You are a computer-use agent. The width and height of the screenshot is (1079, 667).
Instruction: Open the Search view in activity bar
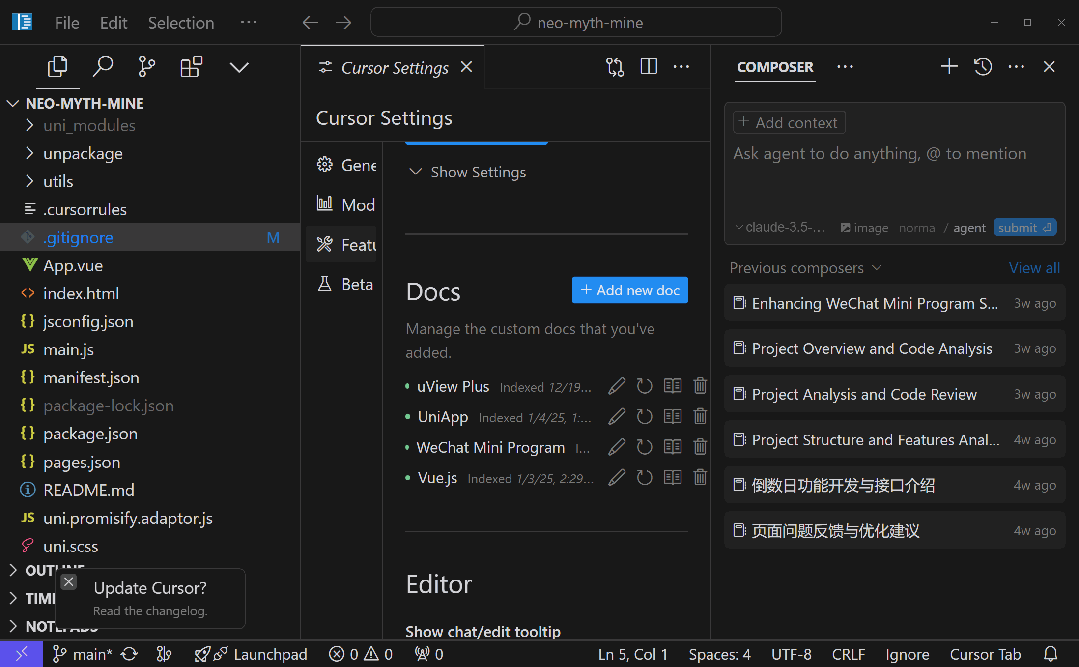coord(103,67)
